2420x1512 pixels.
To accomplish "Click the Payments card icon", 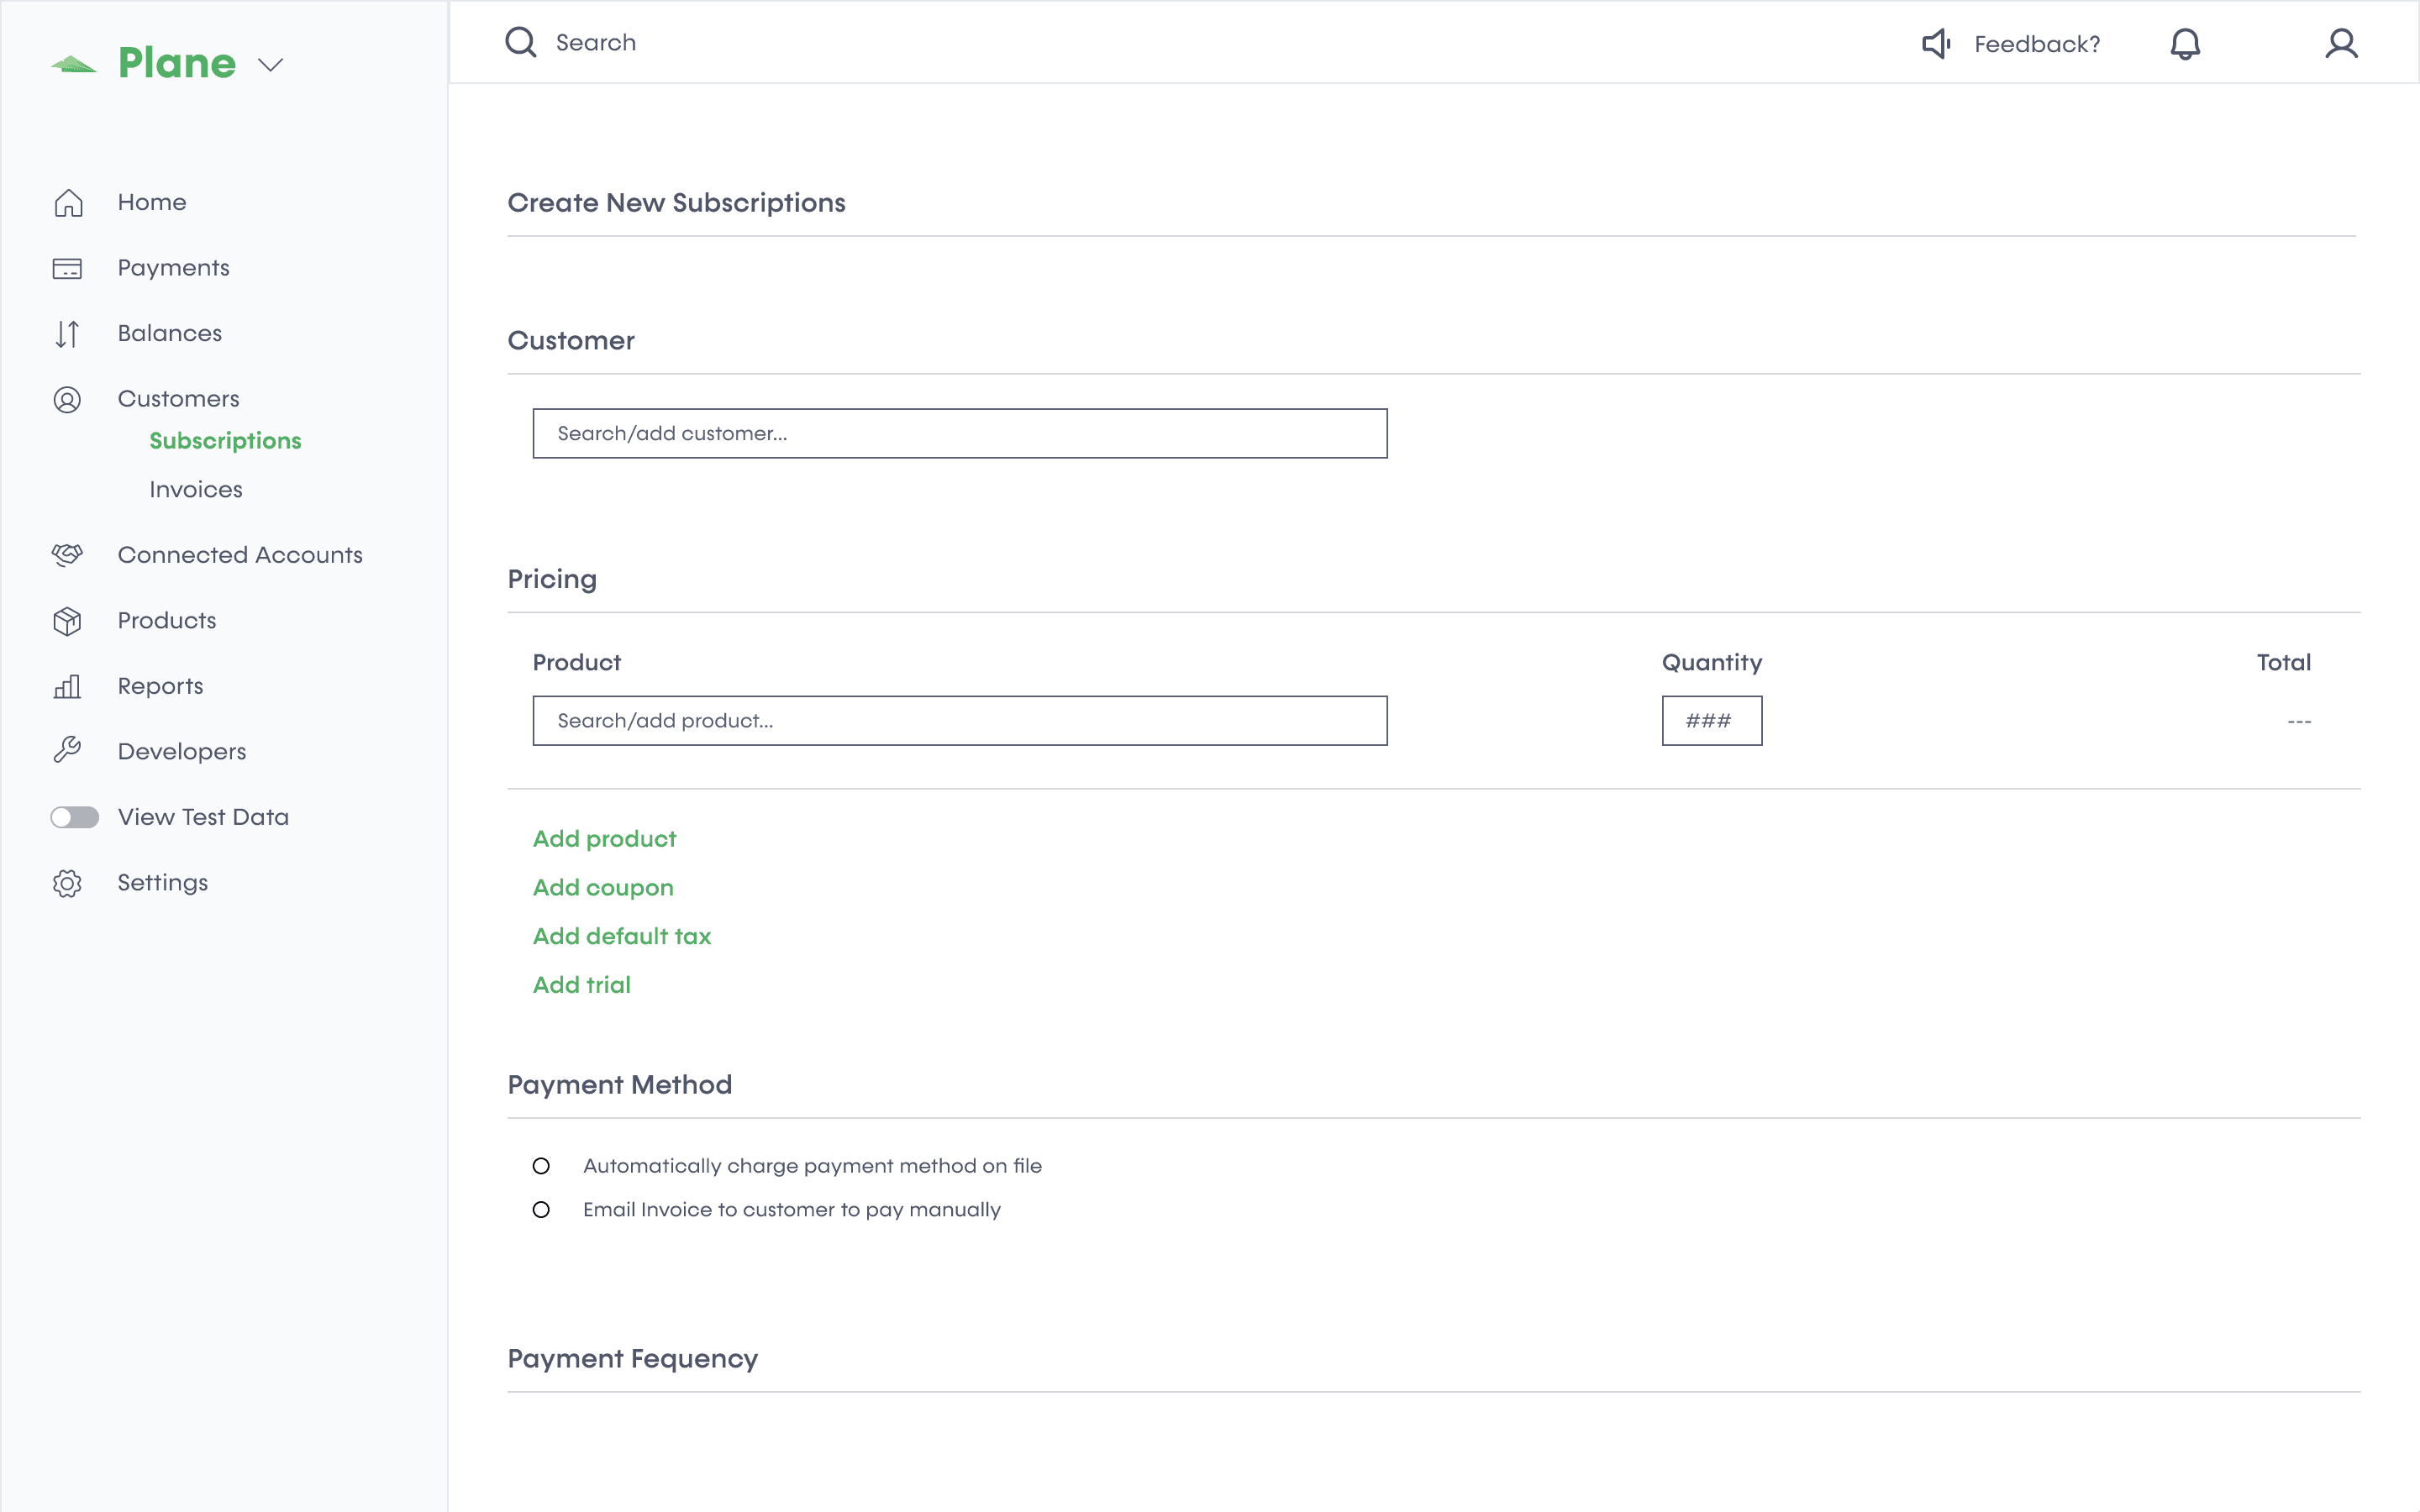I will (x=67, y=268).
